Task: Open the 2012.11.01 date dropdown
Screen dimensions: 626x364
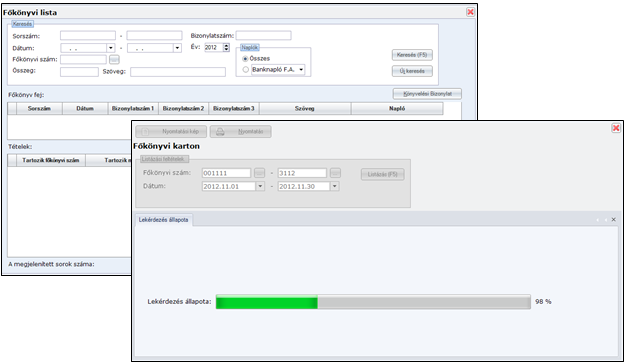Action: click(x=260, y=186)
